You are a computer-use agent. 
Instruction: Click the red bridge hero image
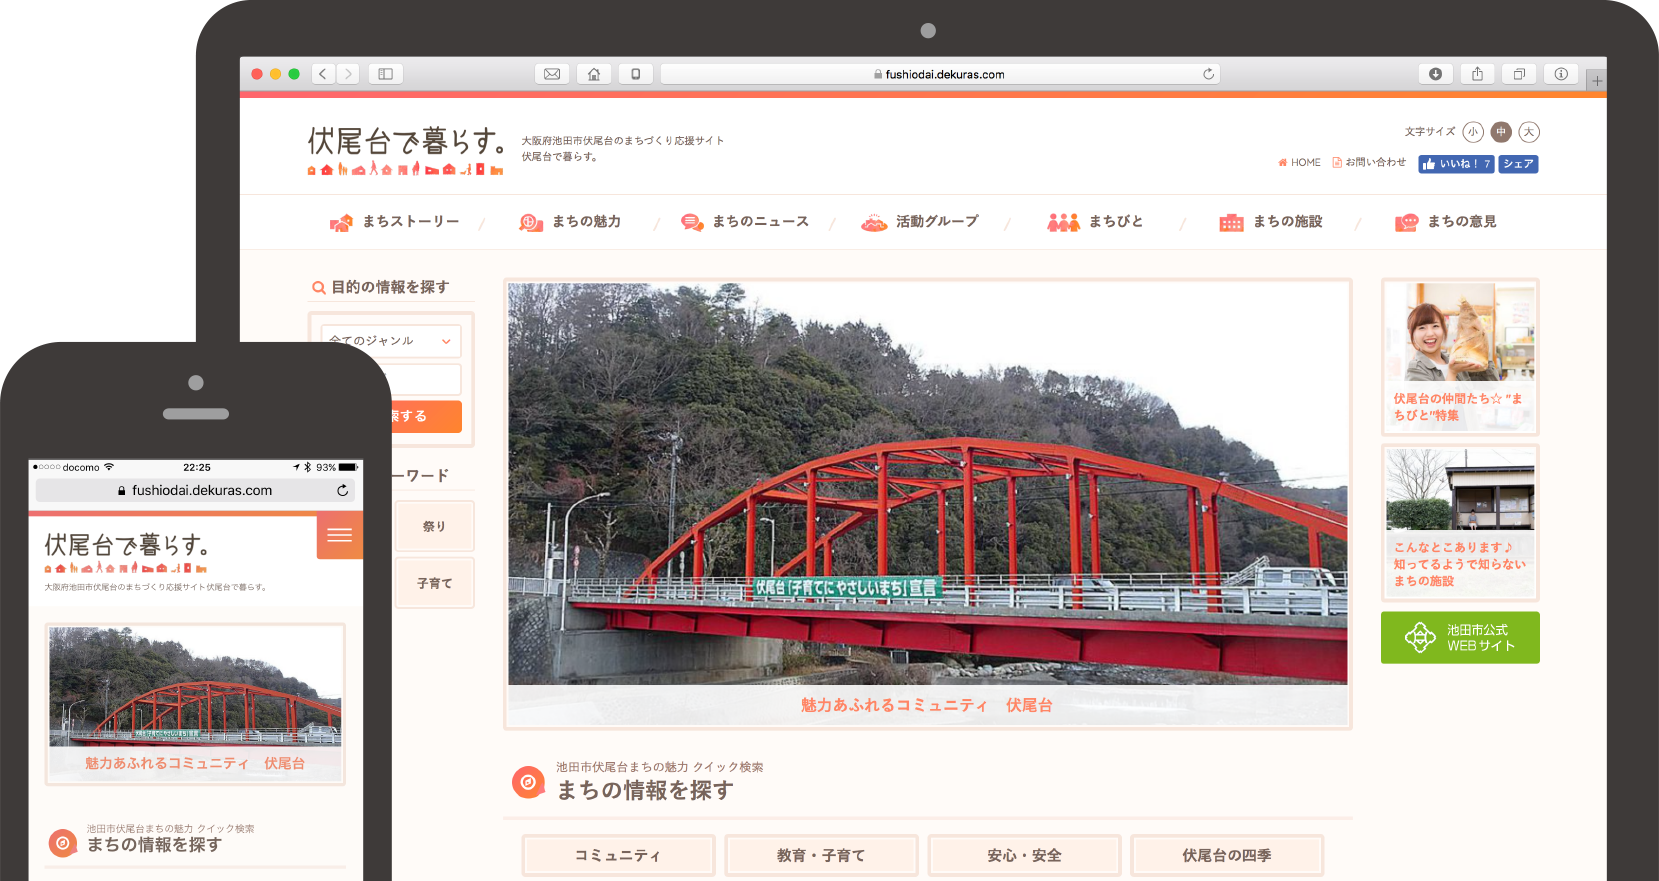pyautogui.click(x=927, y=484)
